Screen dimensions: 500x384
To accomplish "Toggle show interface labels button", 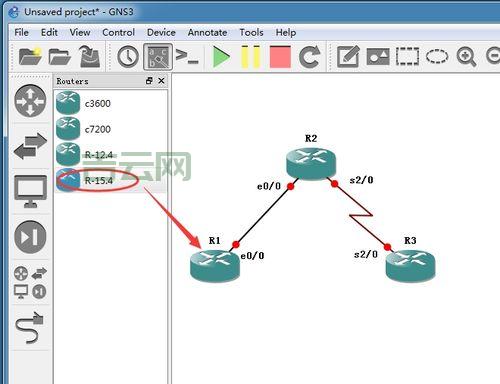I will click(x=158, y=57).
